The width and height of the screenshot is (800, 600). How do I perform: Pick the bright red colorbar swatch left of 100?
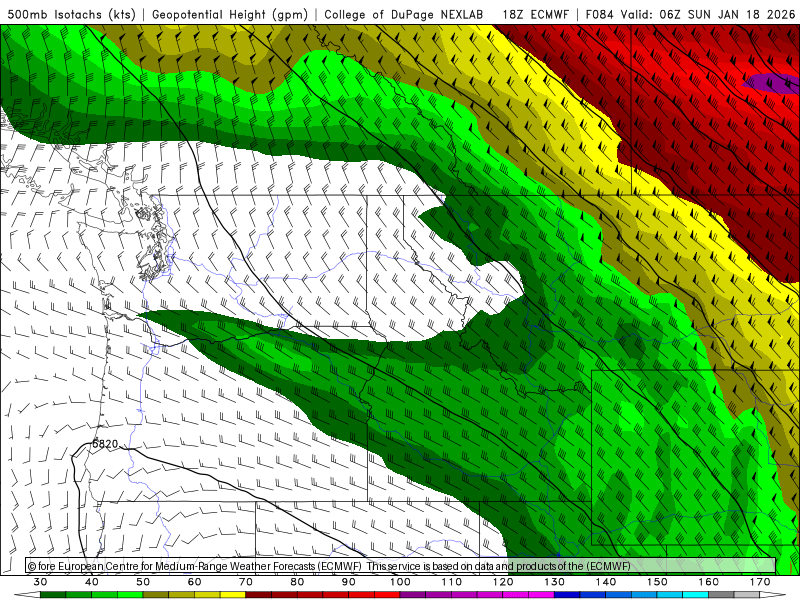387,595
